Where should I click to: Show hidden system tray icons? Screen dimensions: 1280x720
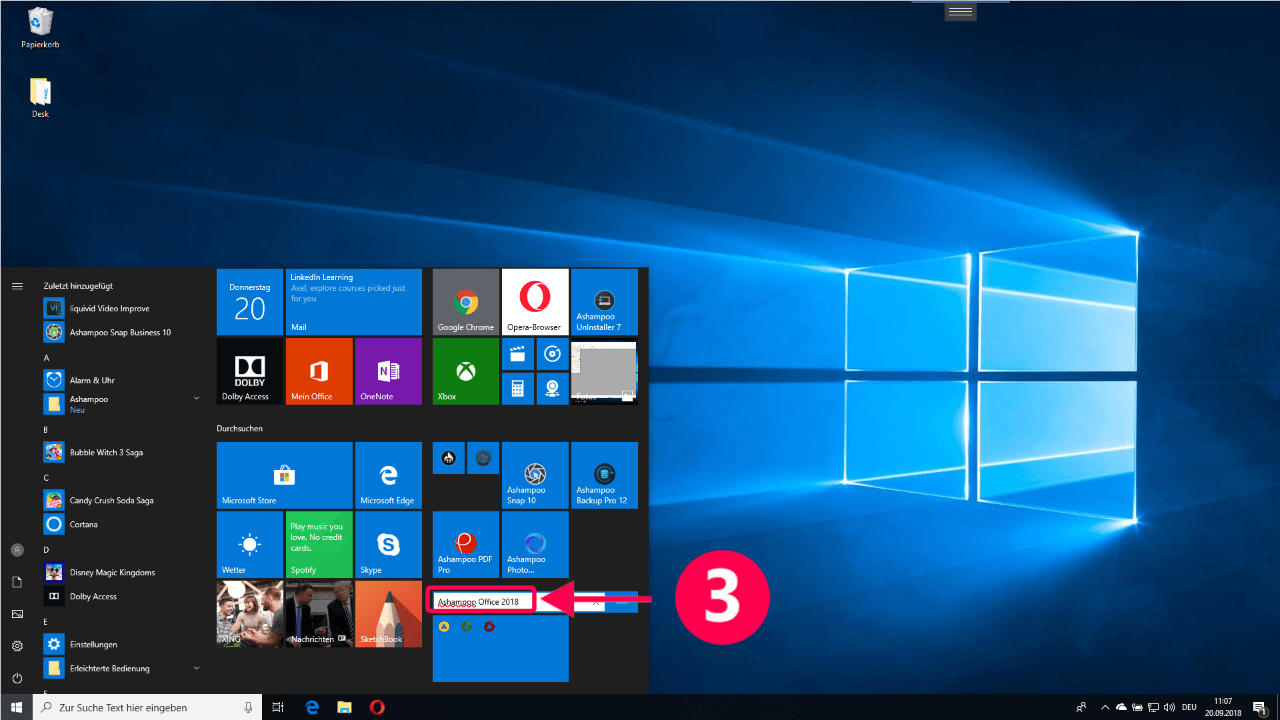pyautogui.click(x=1105, y=707)
